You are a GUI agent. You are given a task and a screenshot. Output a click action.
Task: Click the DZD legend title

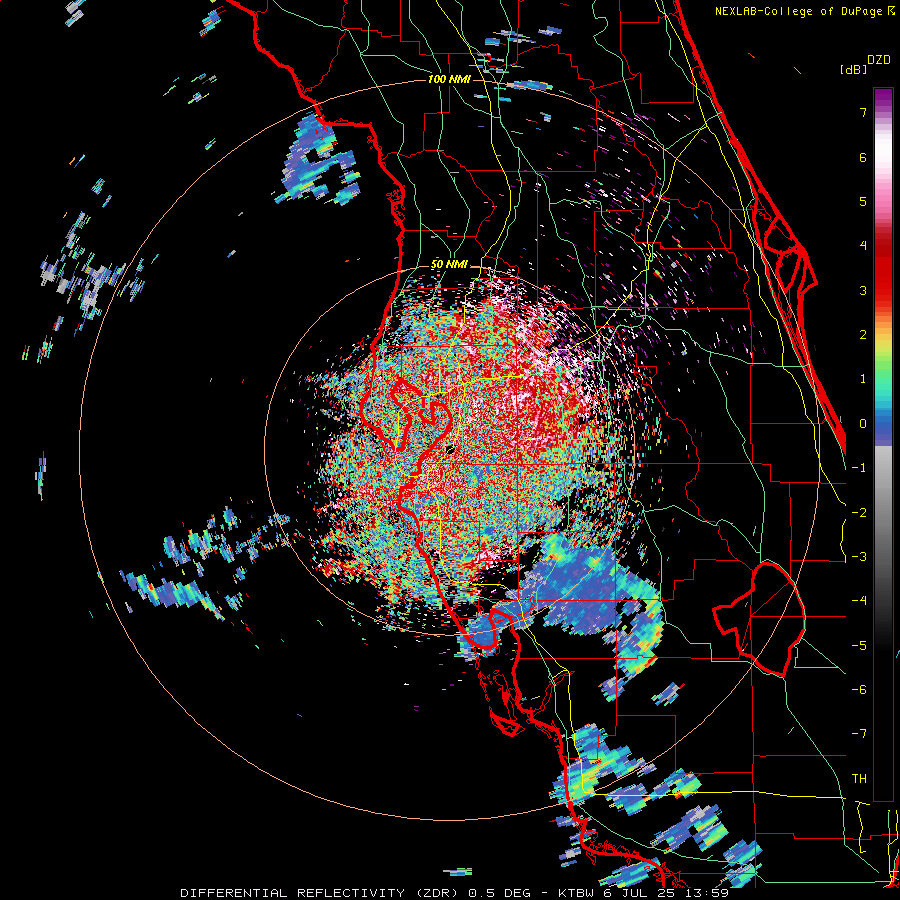879,60
